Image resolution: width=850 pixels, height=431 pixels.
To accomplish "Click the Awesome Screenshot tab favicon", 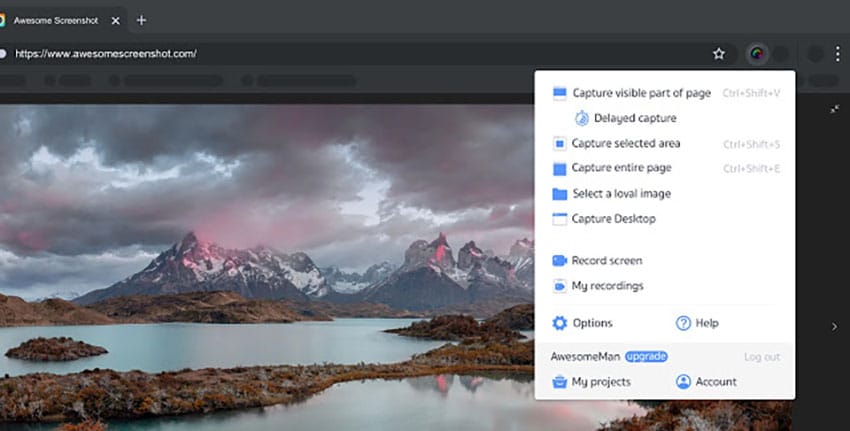I will click(2, 21).
